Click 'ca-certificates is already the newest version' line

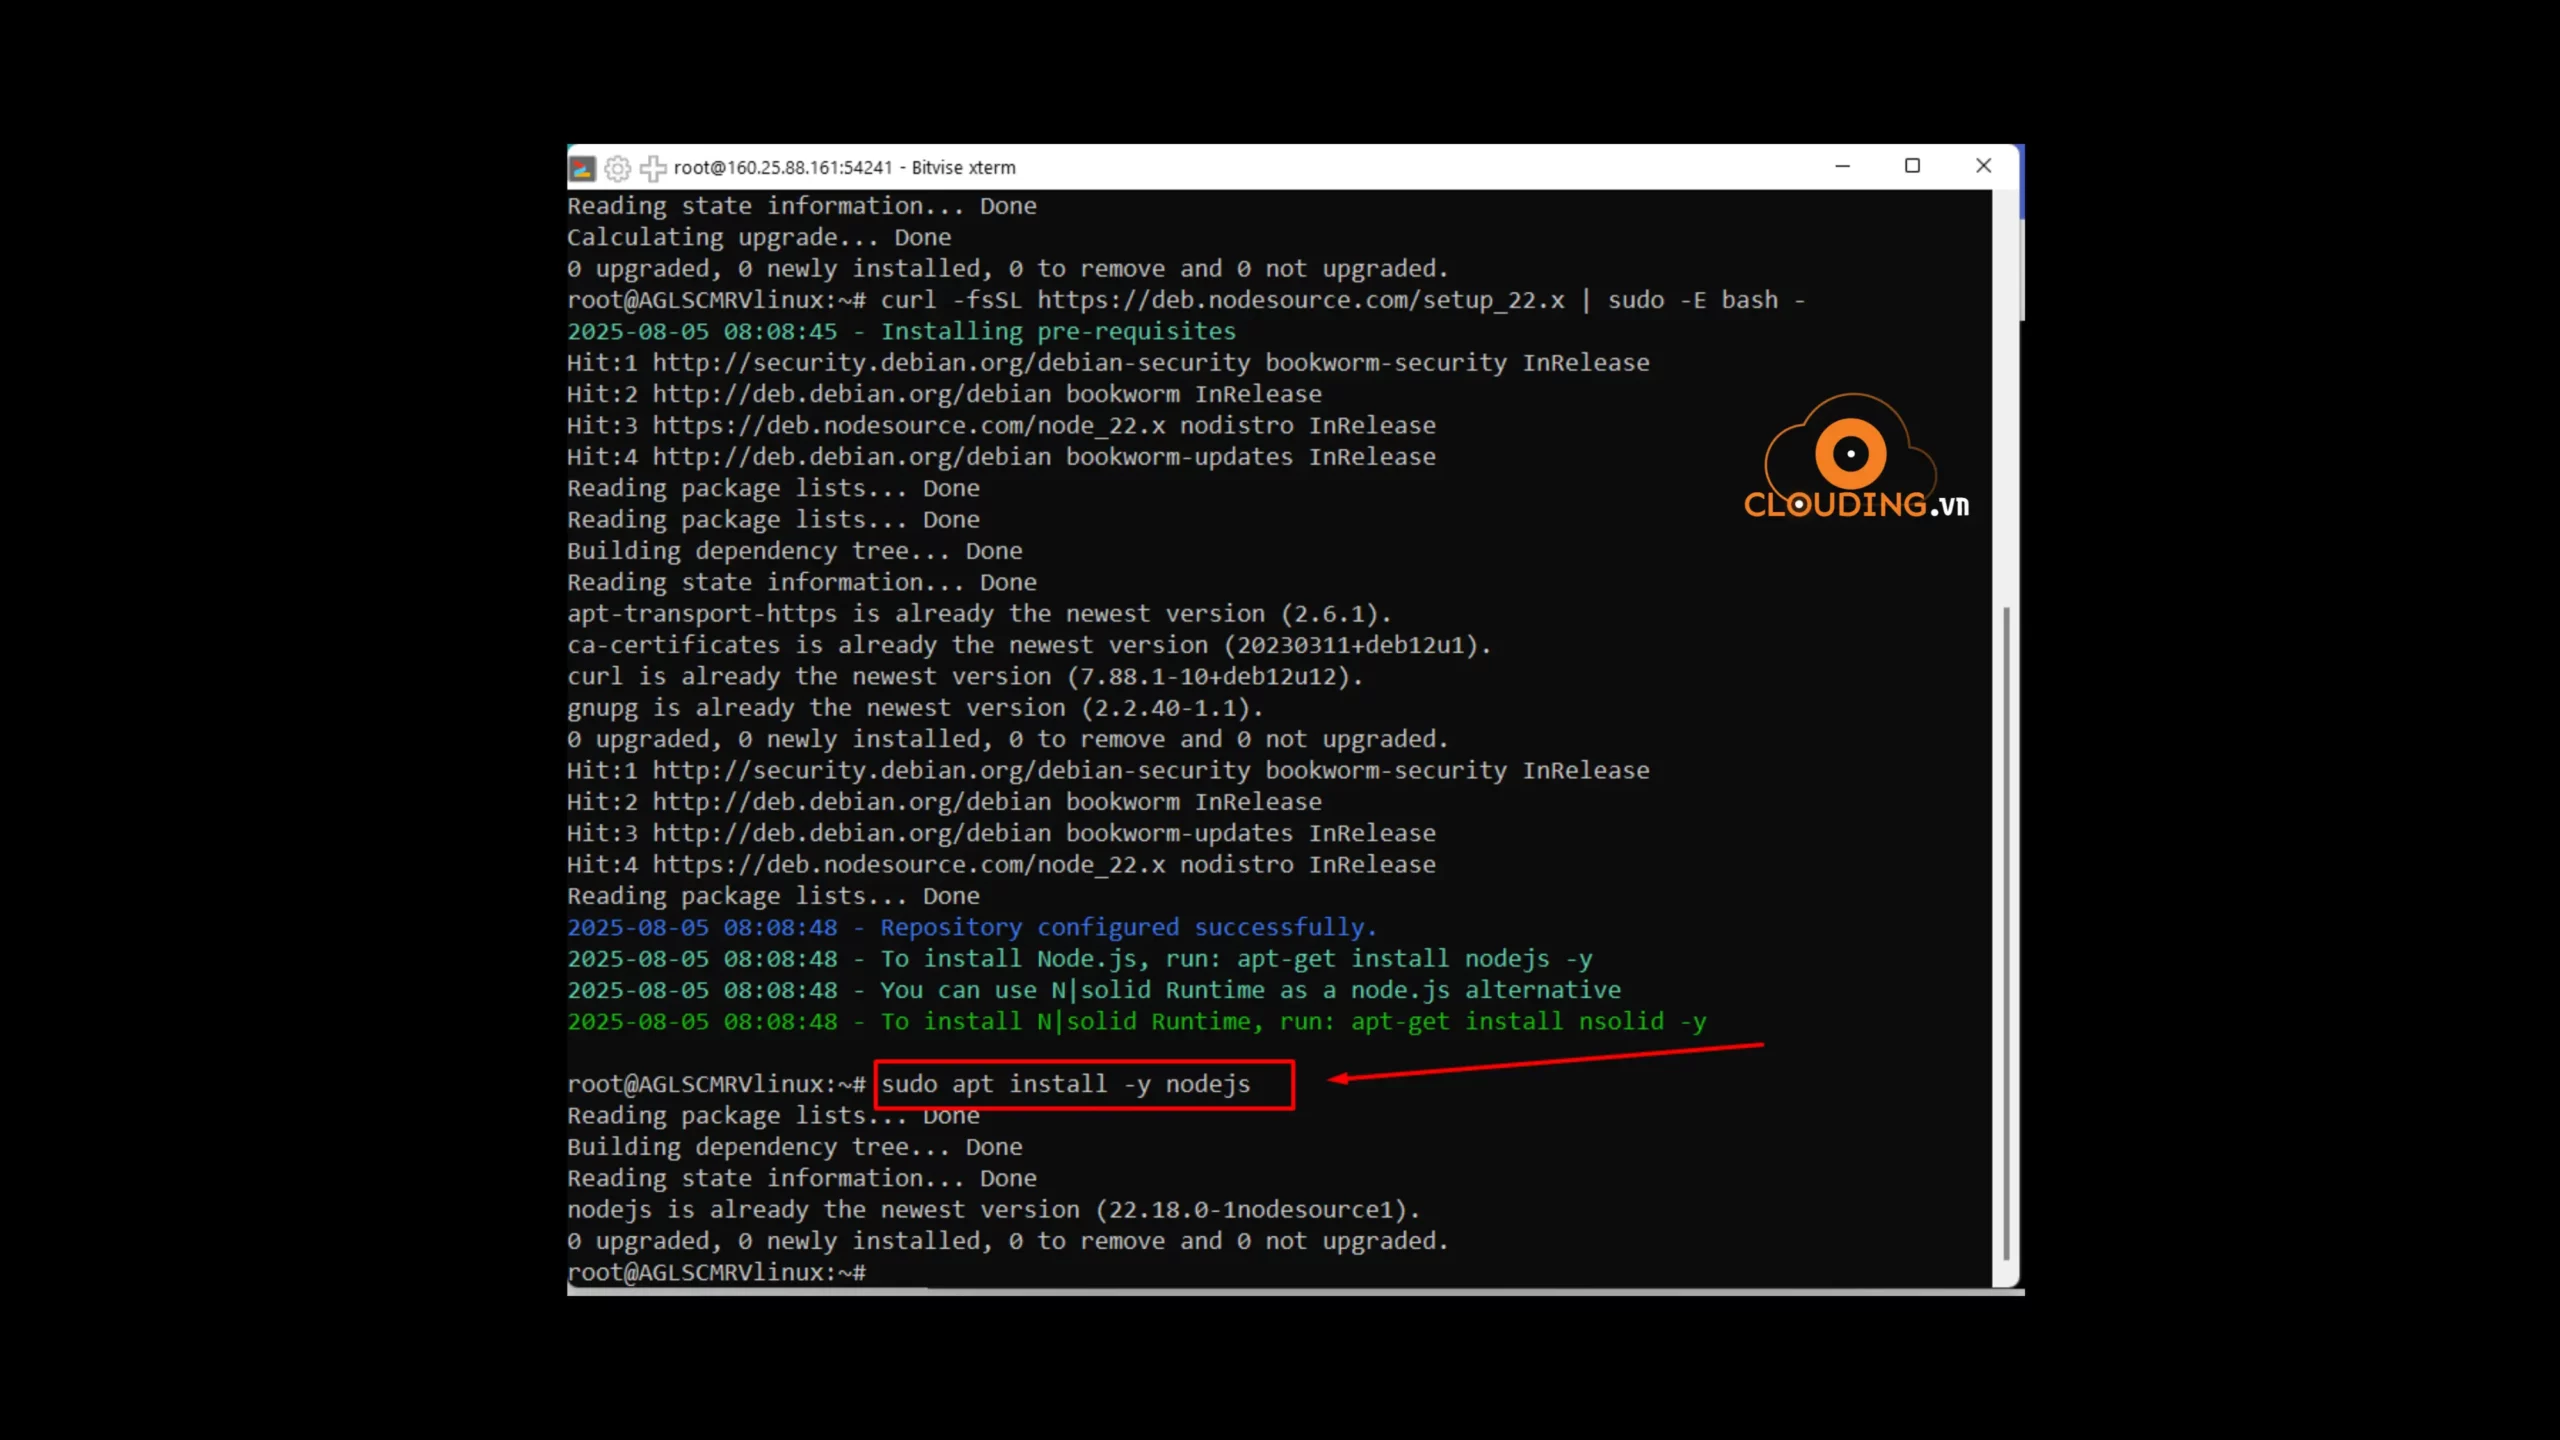click(x=1029, y=645)
